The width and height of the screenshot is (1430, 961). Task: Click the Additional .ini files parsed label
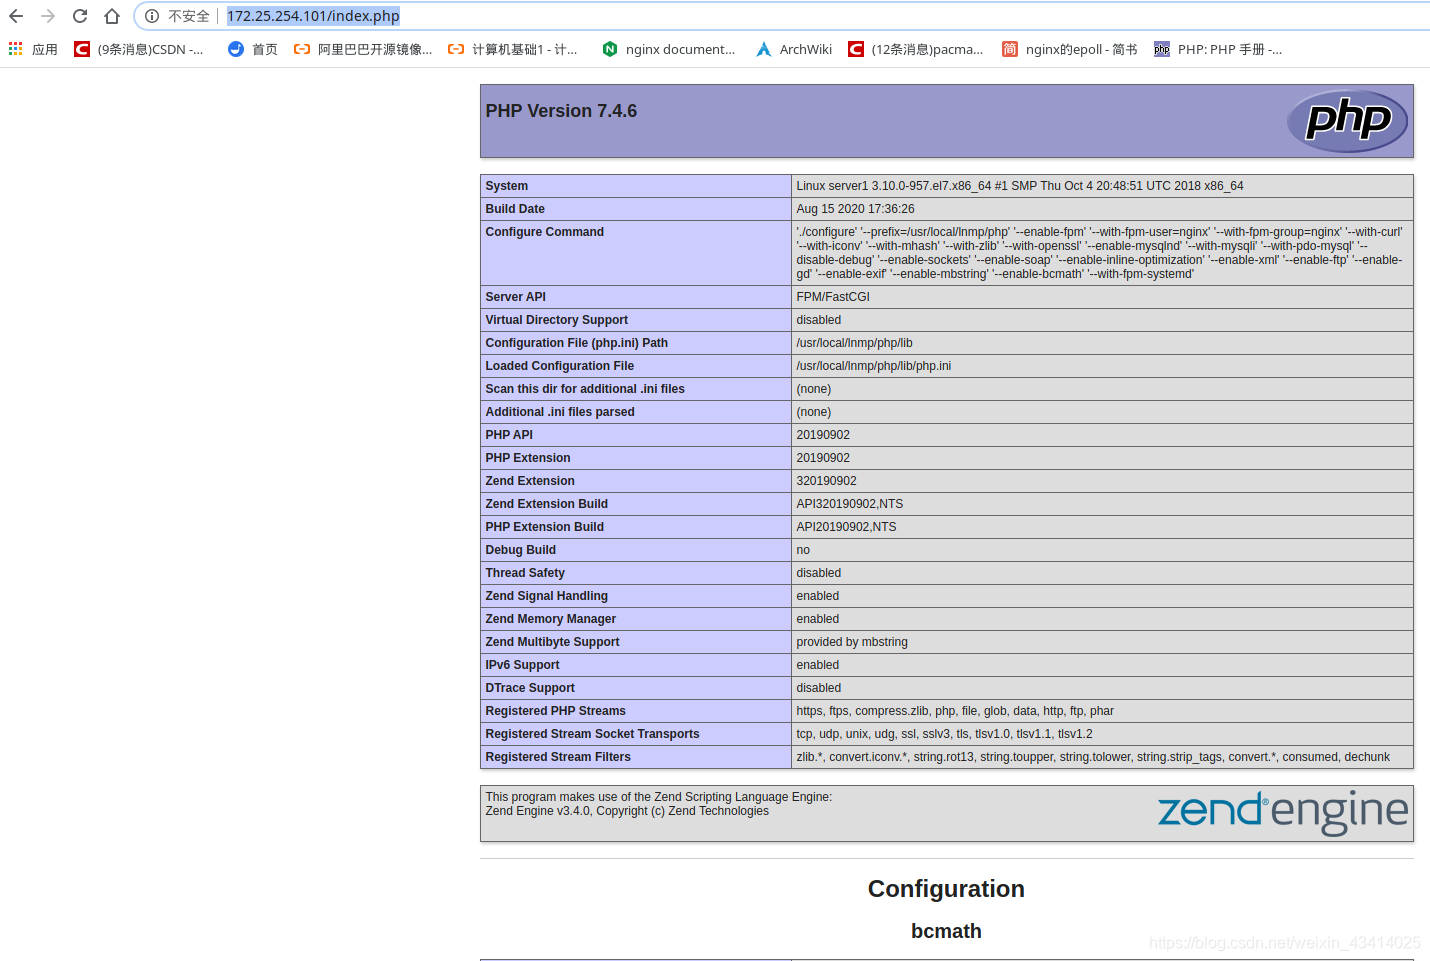point(560,412)
